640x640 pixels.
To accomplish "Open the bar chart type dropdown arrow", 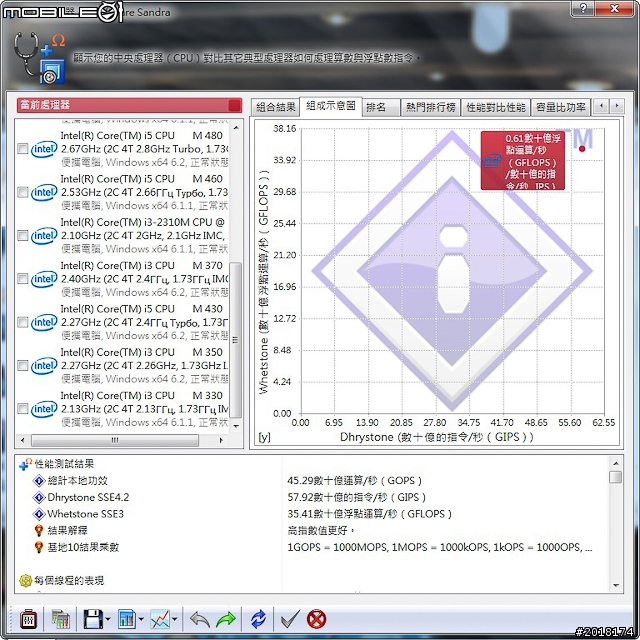I will (141, 620).
